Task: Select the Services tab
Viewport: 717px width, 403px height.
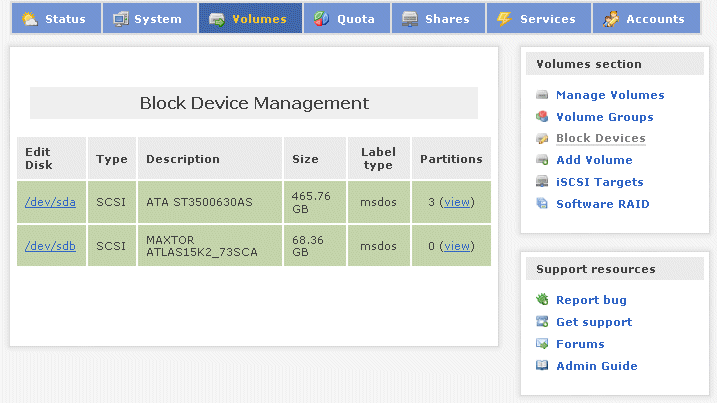Action: click(537, 19)
